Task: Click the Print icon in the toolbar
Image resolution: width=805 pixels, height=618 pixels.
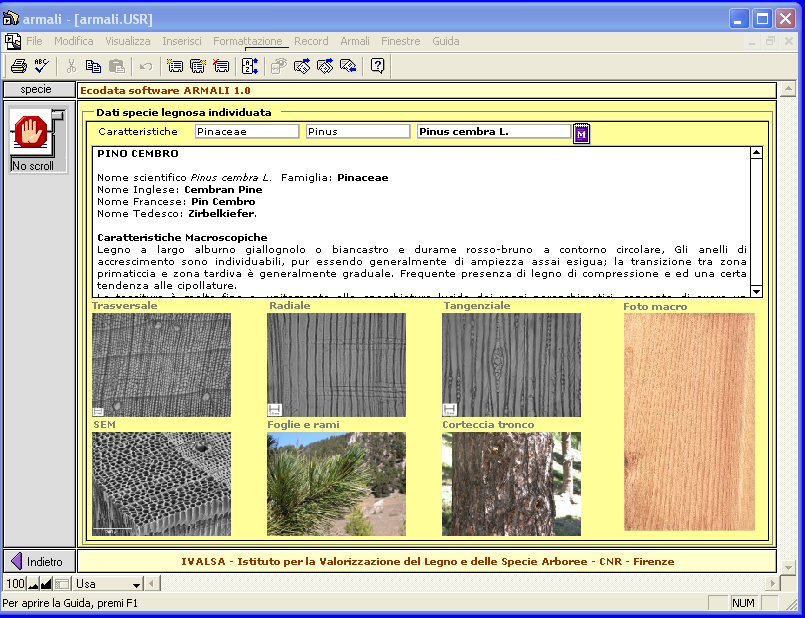Action: (19, 66)
